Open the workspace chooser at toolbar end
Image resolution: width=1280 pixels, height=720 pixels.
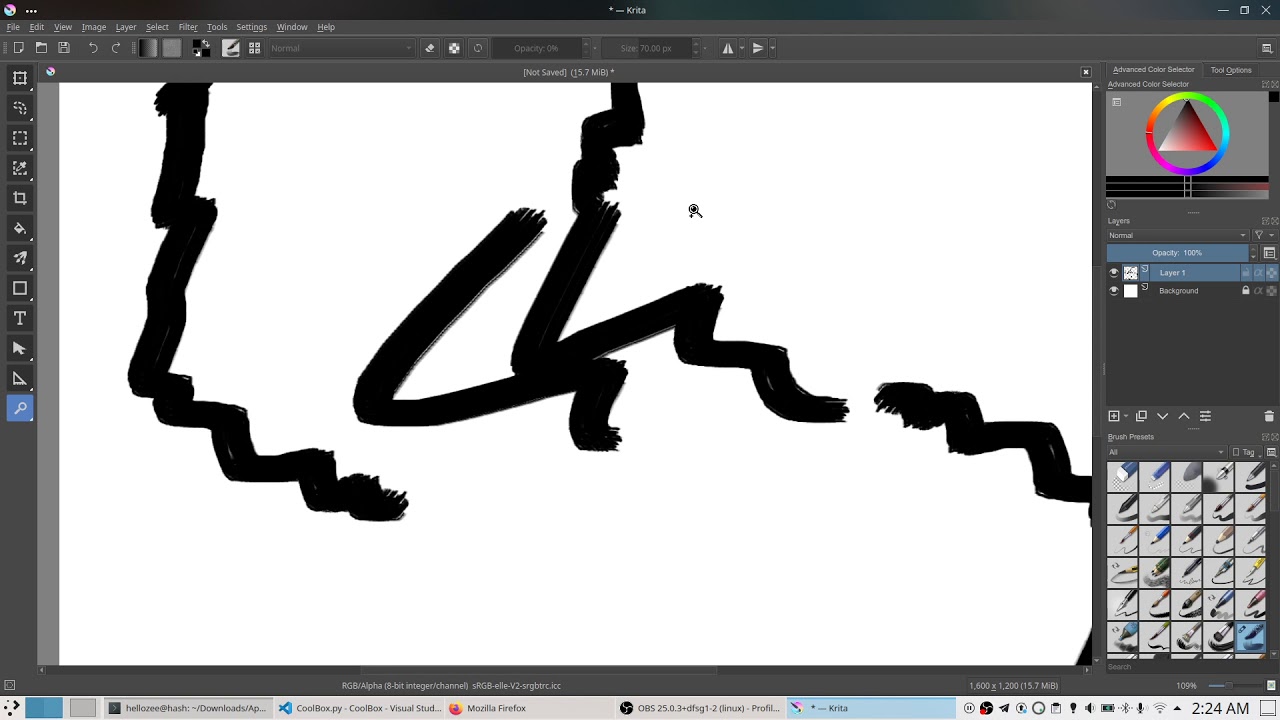tap(1267, 48)
